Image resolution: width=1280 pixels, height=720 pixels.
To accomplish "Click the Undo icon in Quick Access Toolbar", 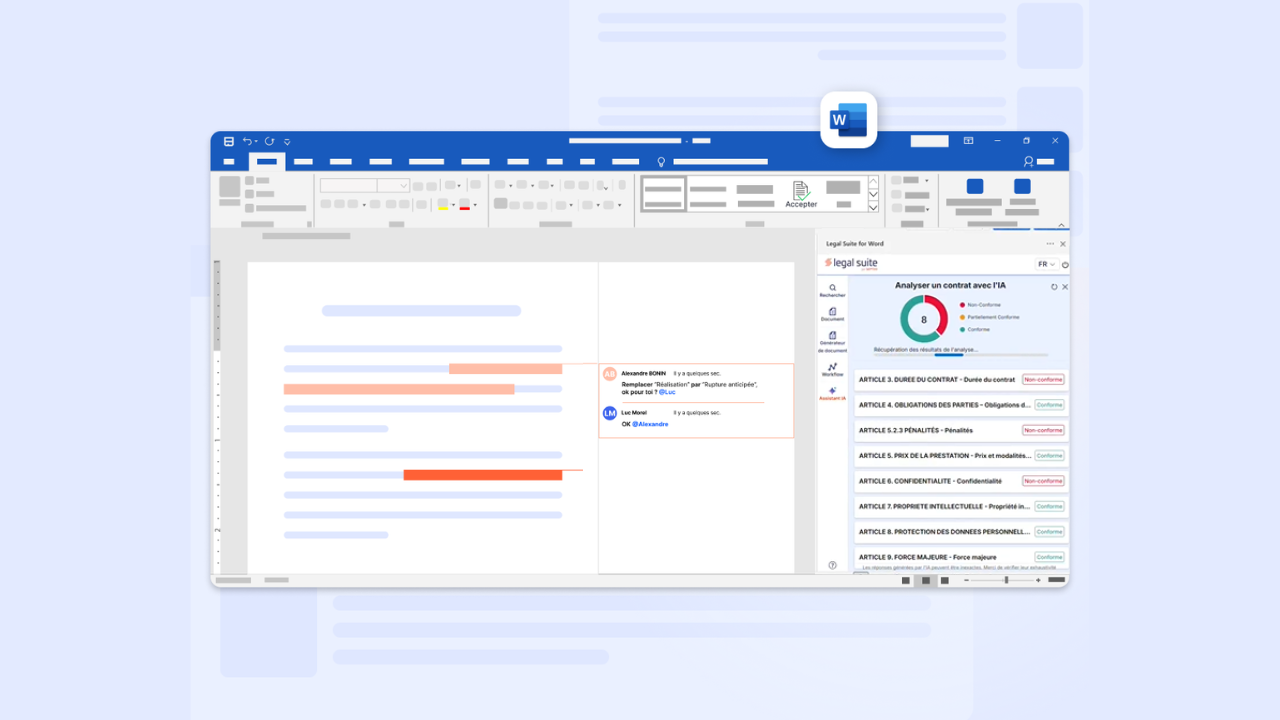I will click(x=248, y=141).
